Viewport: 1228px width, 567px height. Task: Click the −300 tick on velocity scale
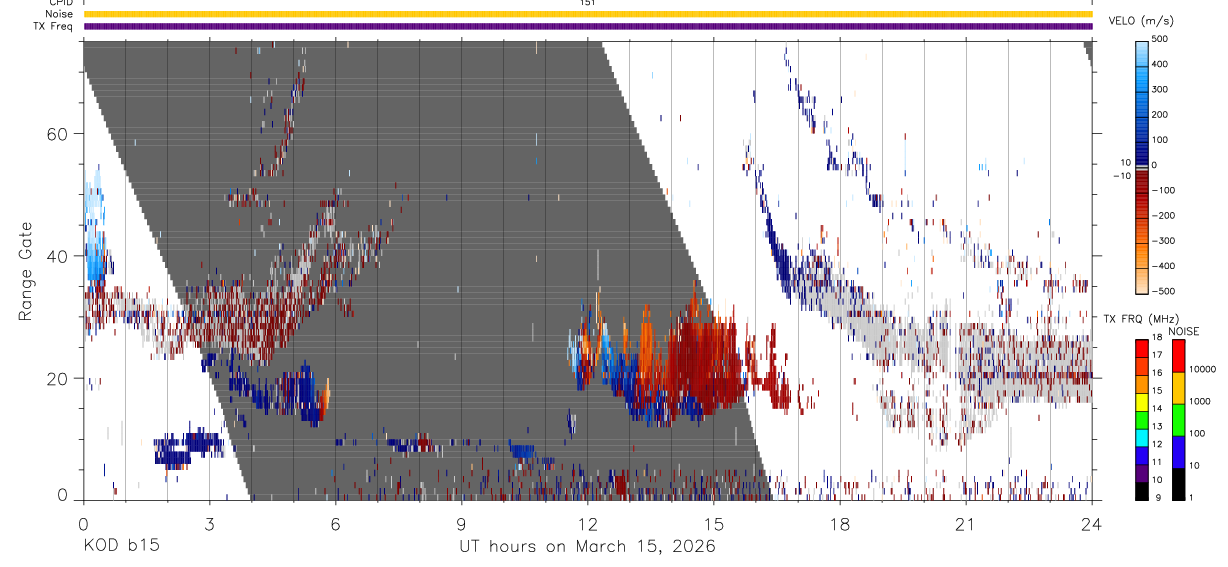[x=1165, y=241]
